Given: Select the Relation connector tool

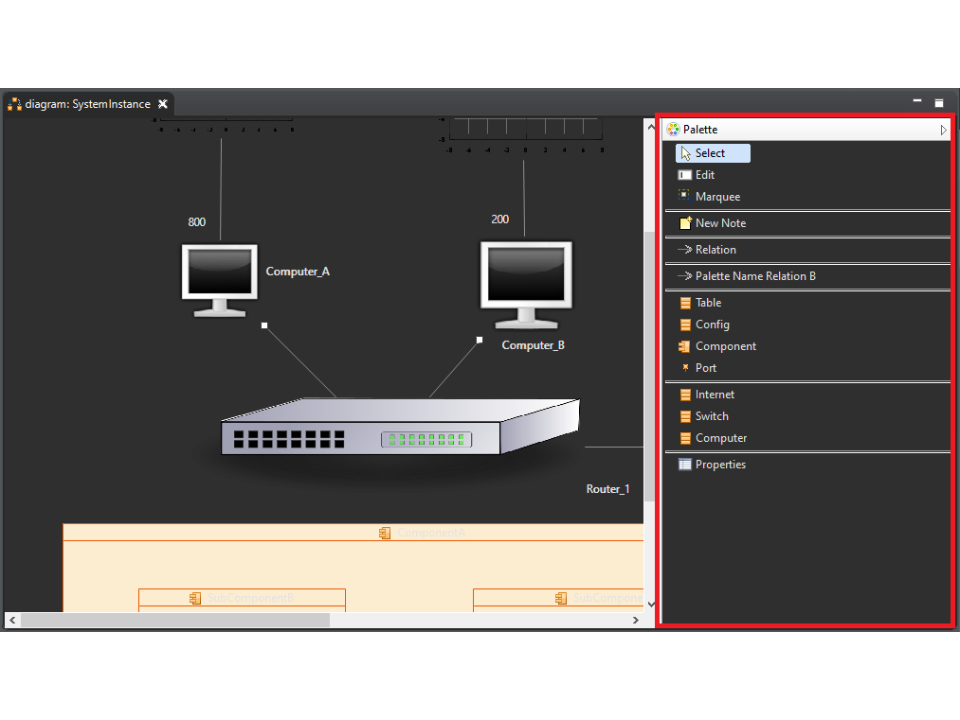Looking at the screenshot, I should (715, 250).
